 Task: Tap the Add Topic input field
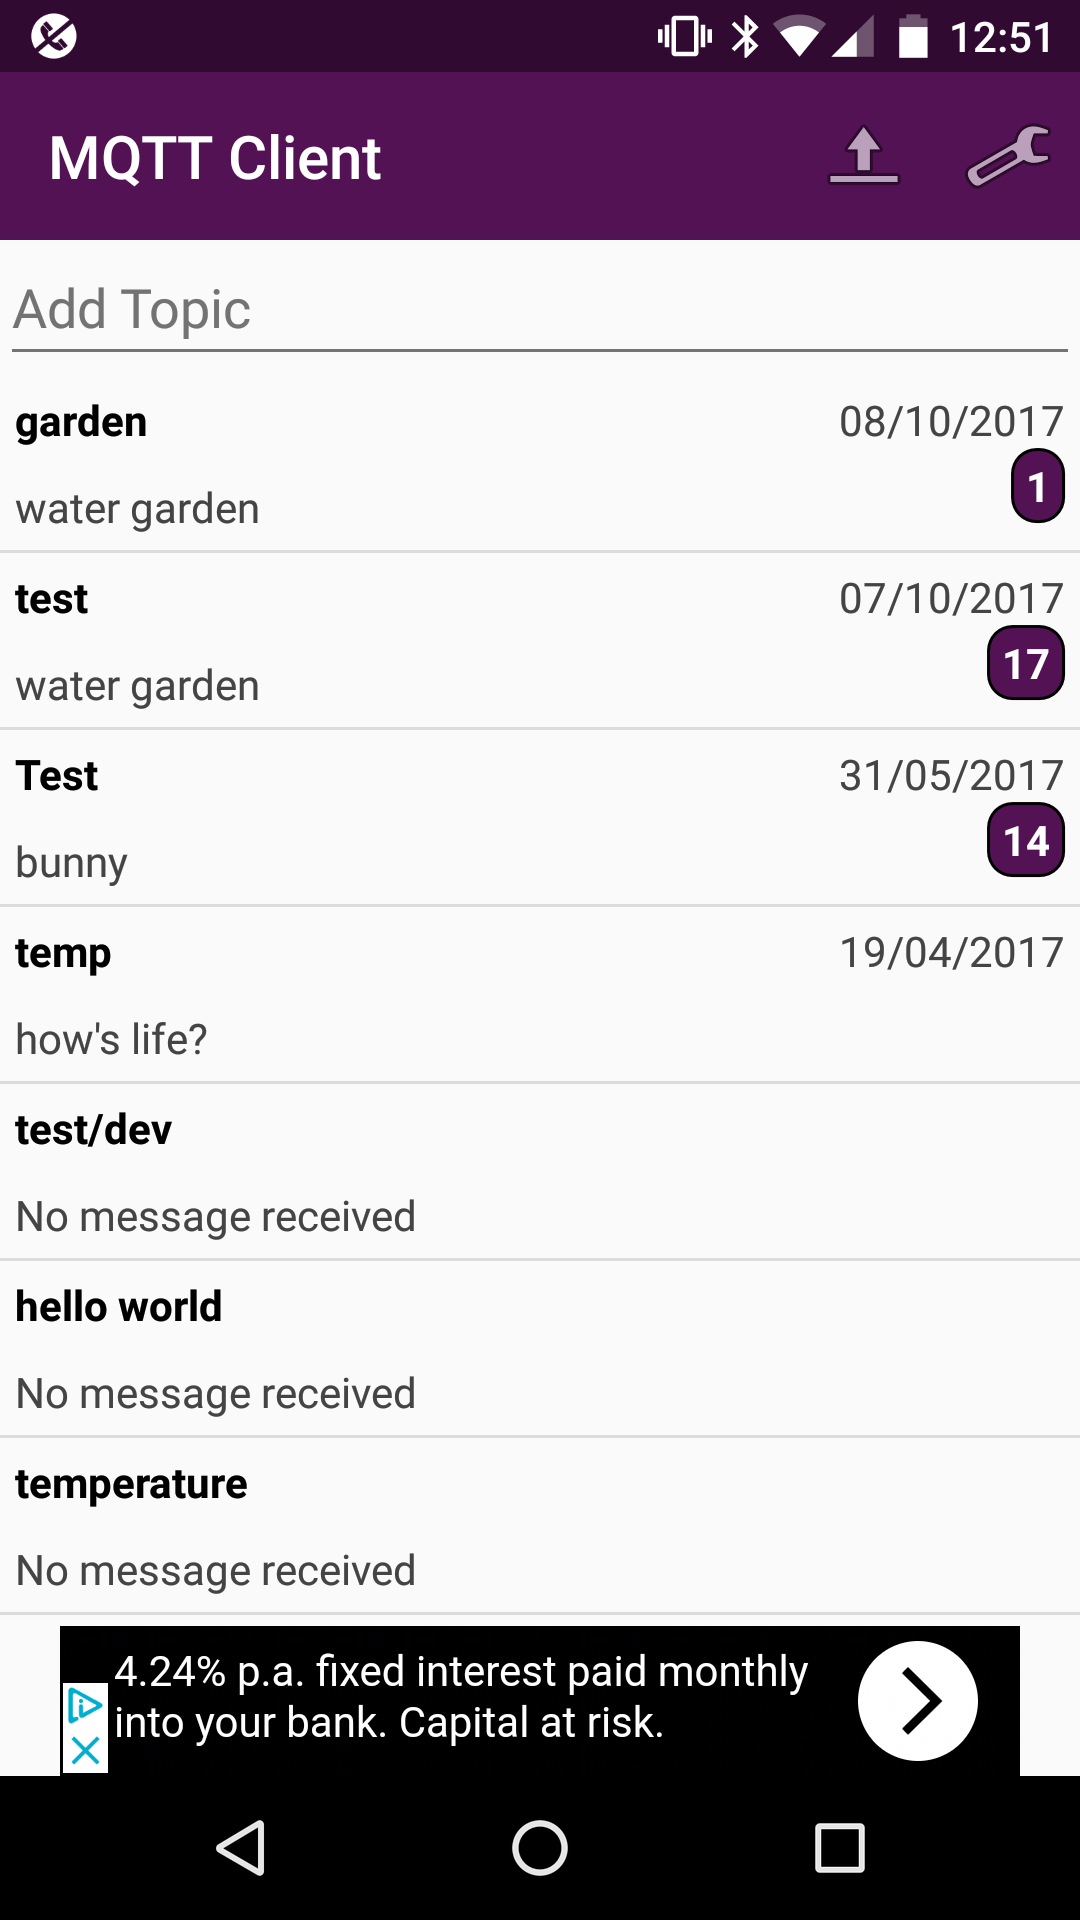click(540, 310)
